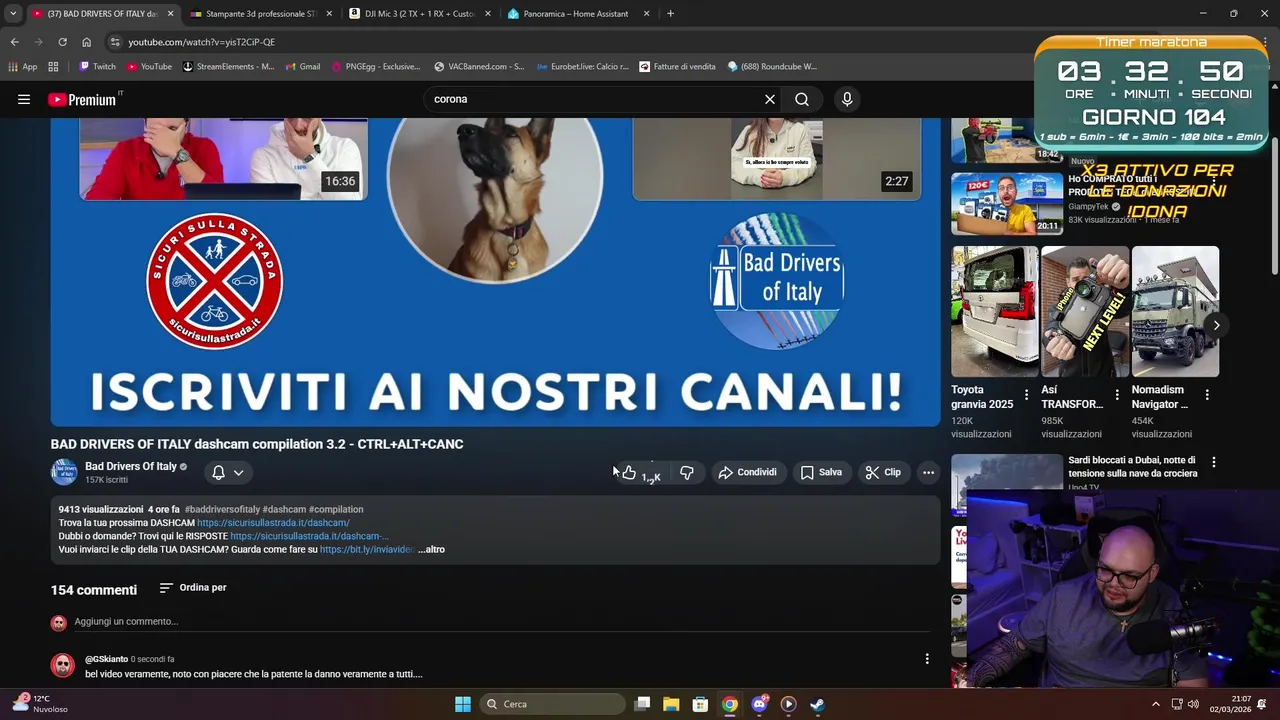The width and height of the screenshot is (1280, 720).
Task: Open Gmail bookmark
Action: coord(302,67)
